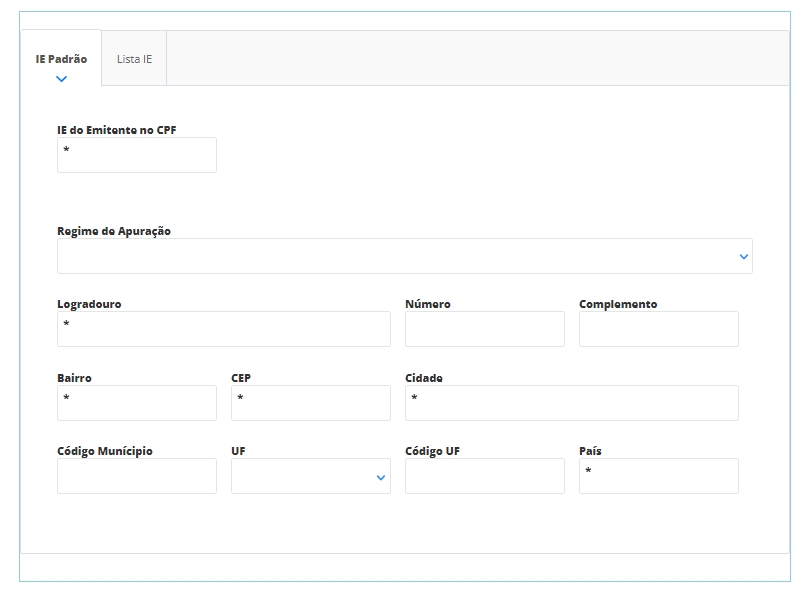Focus the Bairro text field
The width and height of the screenshot is (811, 599).
click(x=137, y=403)
